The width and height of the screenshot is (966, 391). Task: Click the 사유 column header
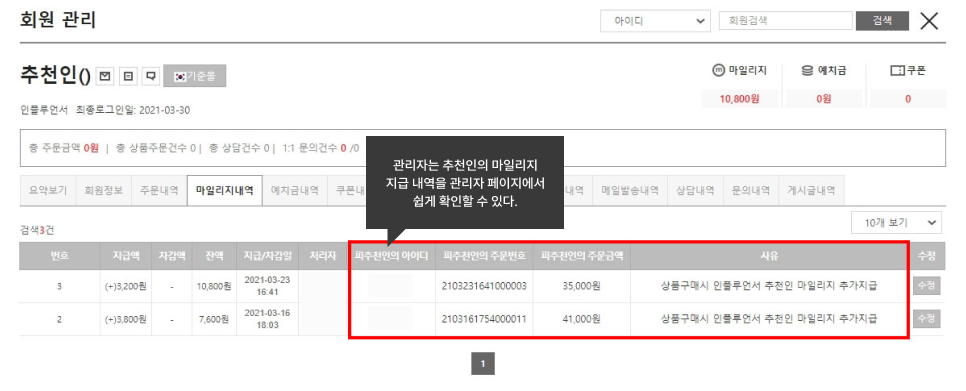769,256
